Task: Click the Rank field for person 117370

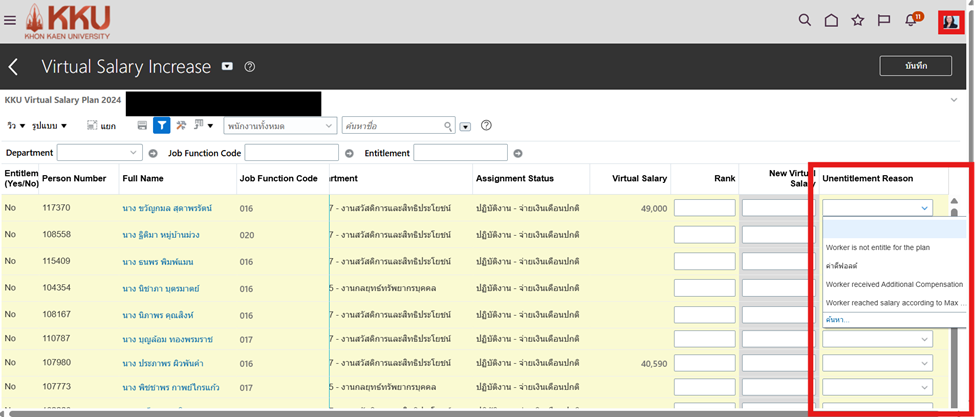Action: (704, 208)
